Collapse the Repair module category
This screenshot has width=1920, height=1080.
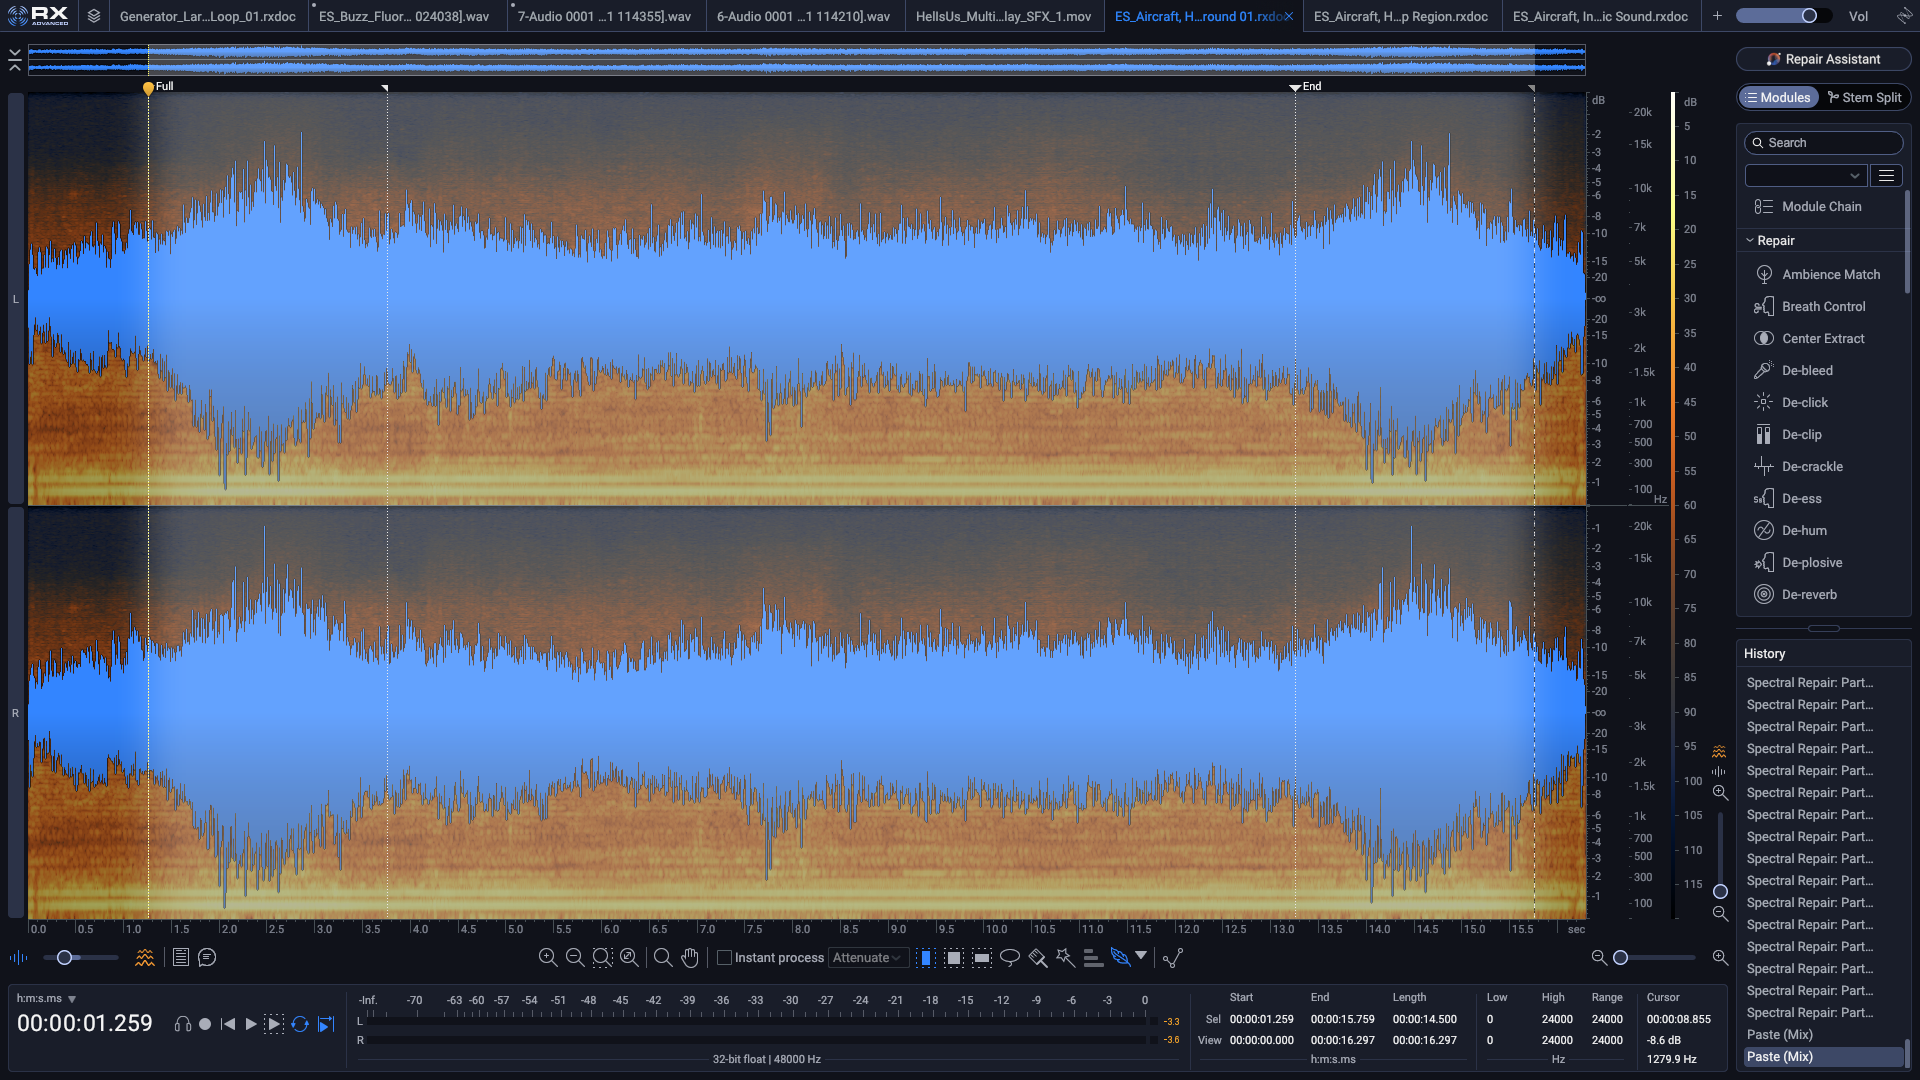[x=1750, y=240]
